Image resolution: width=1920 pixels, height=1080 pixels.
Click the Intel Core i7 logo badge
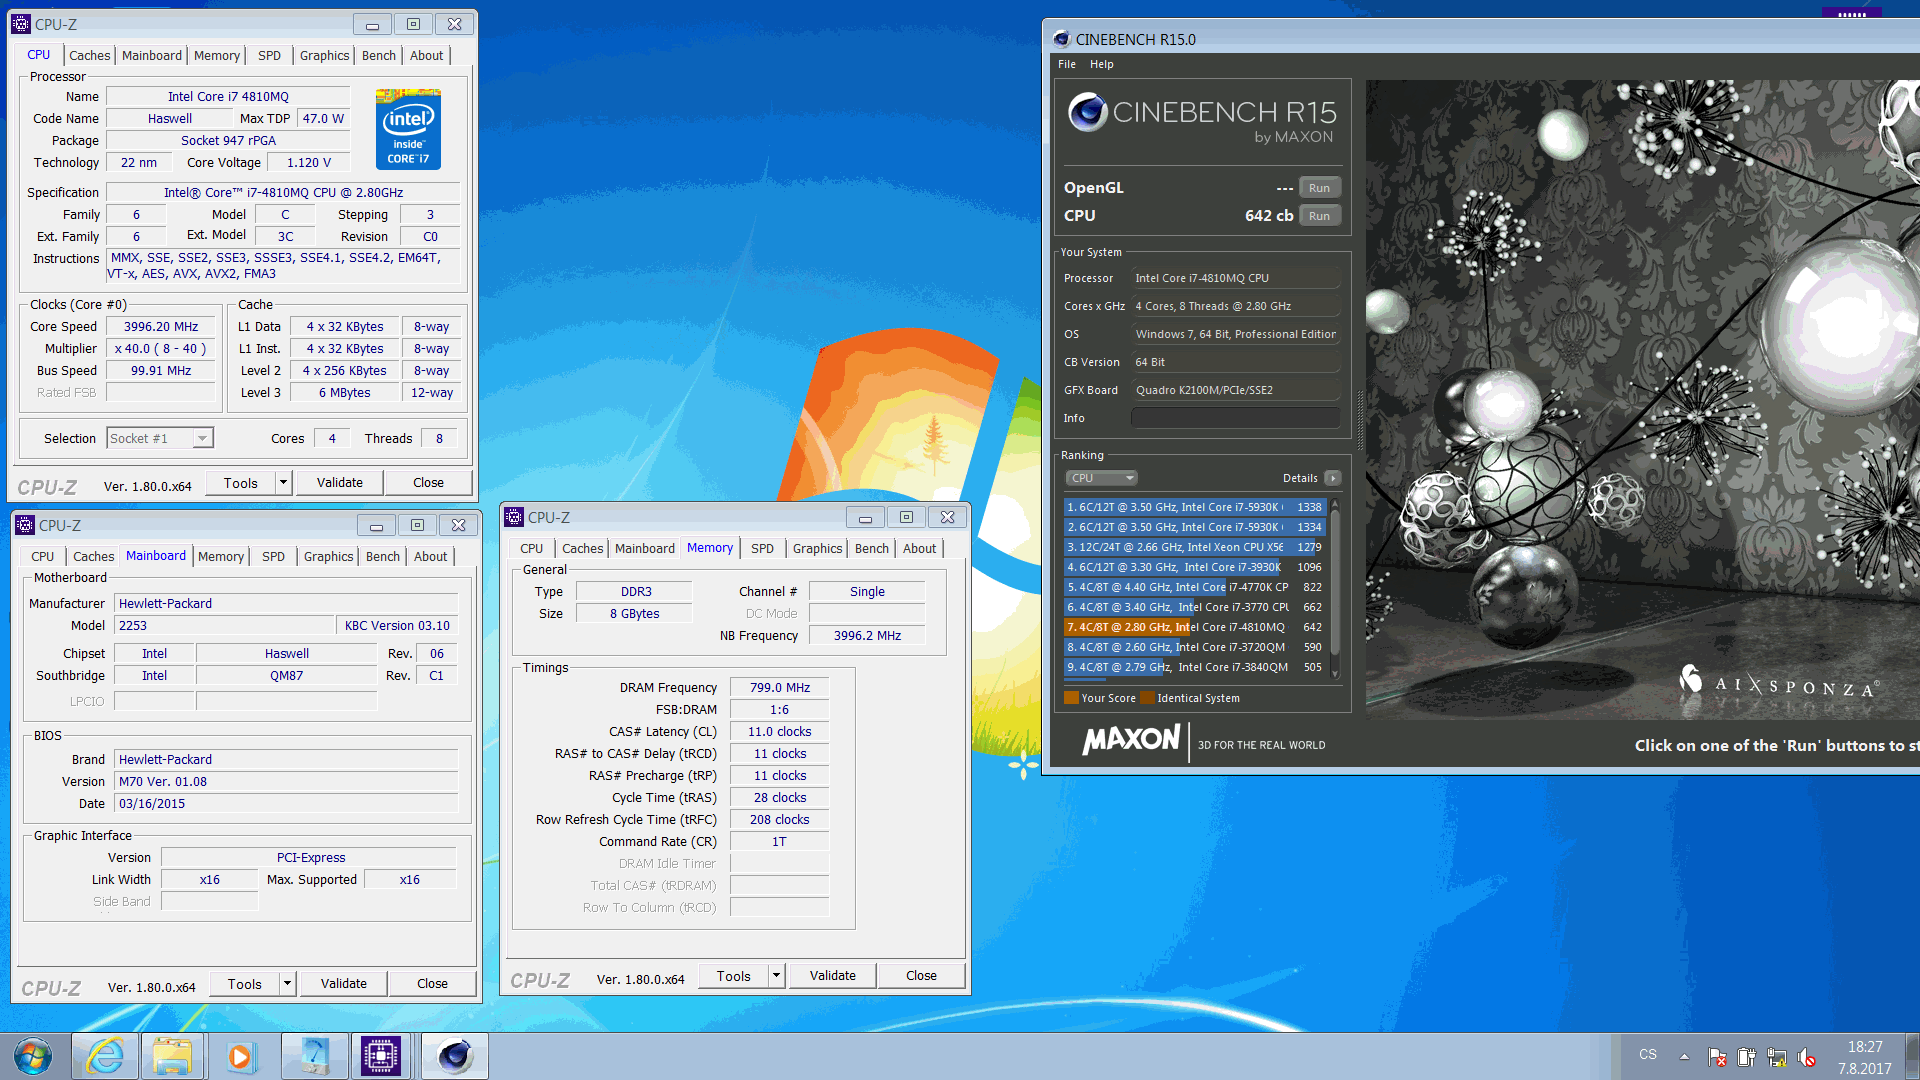click(x=408, y=129)
